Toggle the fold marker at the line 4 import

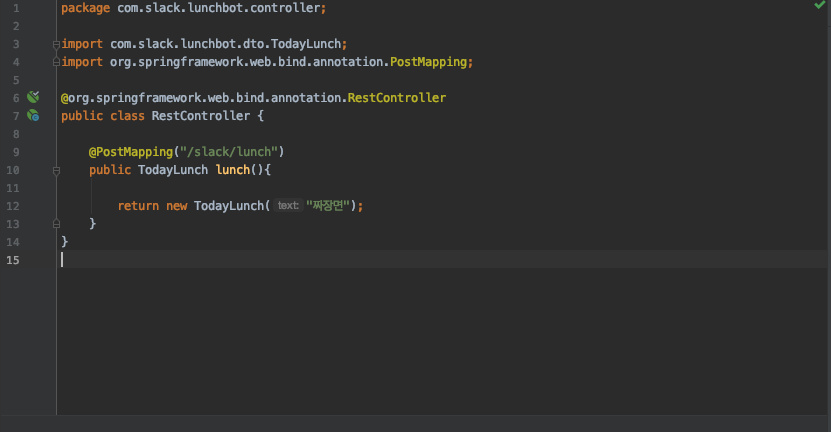(x=56, y=62)
